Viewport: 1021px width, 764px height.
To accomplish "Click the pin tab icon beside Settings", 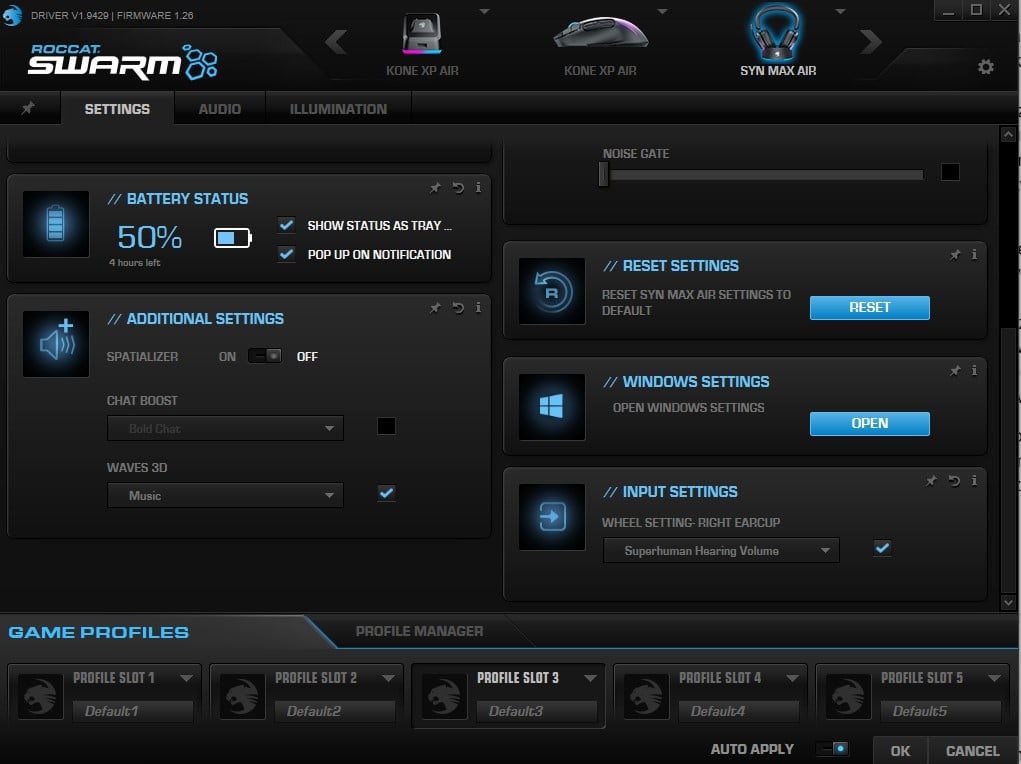I will pos(28,108).
